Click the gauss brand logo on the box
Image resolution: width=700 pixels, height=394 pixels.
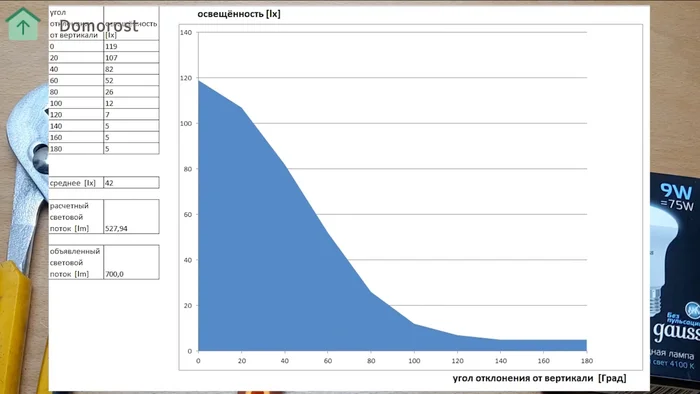[676, 332]
